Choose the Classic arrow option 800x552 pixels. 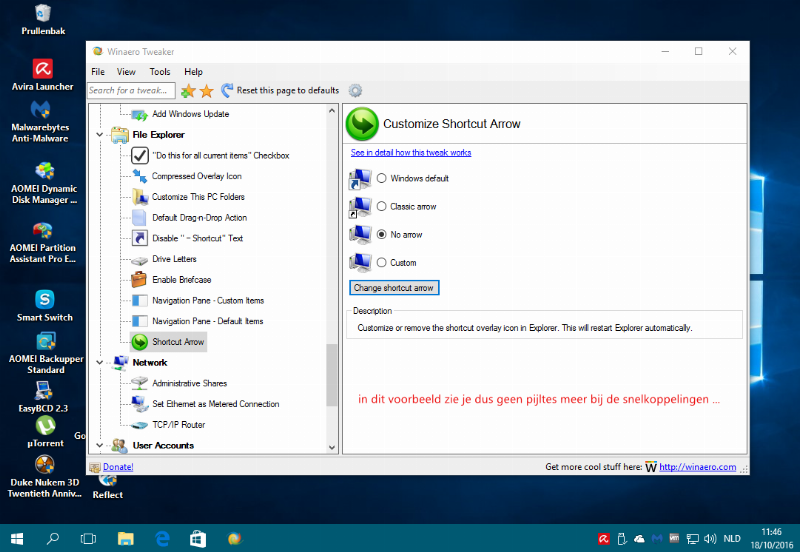pyautogui.click(x=382, y=206)
